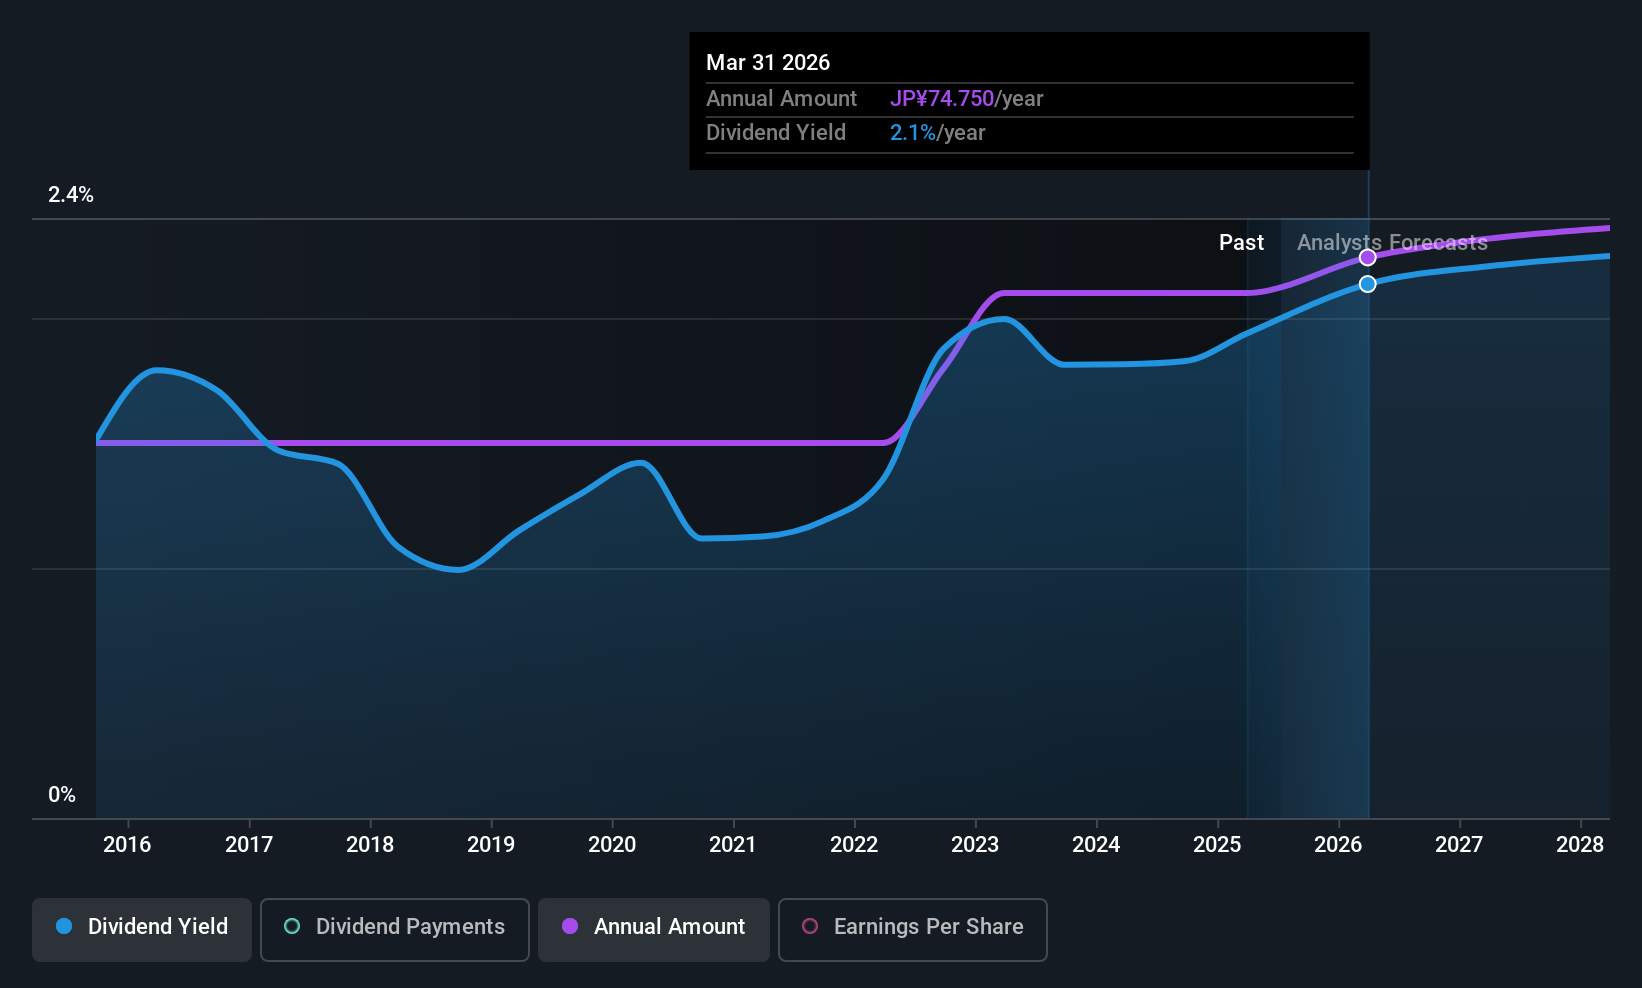Click the 2.4% y-axis label
This screenshot has height=988, width=1642.
tap(71, 195)
